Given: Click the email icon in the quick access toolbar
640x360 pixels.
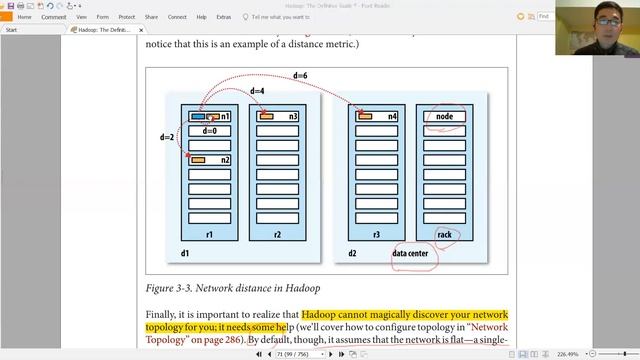Looking at the screenshot, I should coord(30,6).
